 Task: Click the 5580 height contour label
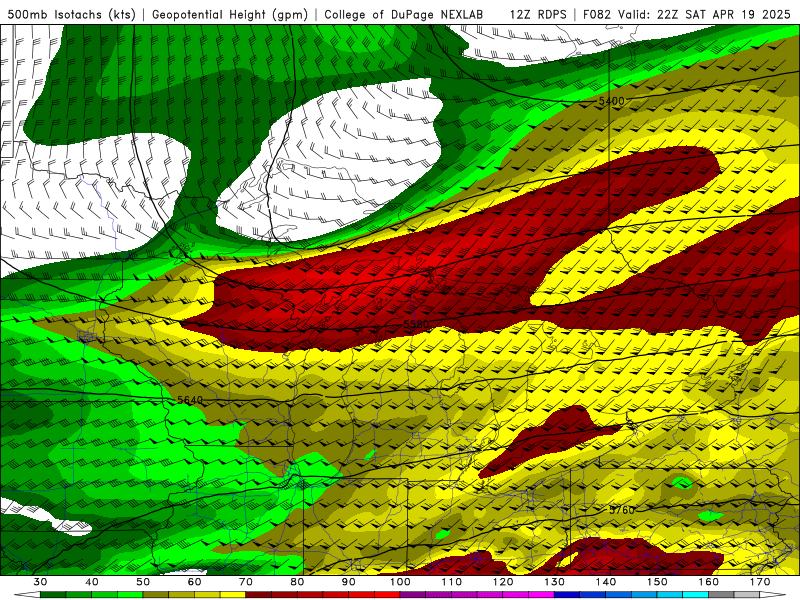tap(416, 324)
